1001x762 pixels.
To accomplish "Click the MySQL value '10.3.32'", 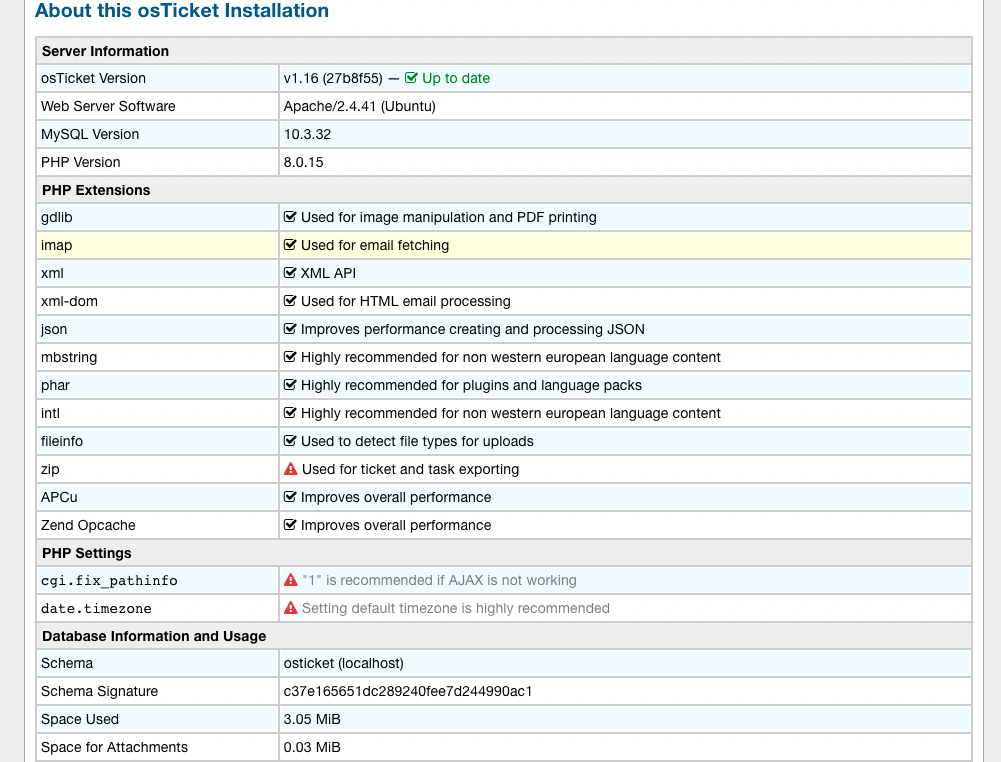I will click(307, 135).
